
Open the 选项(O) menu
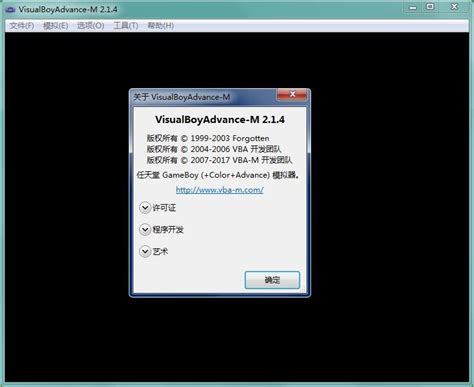pos(91,26)
